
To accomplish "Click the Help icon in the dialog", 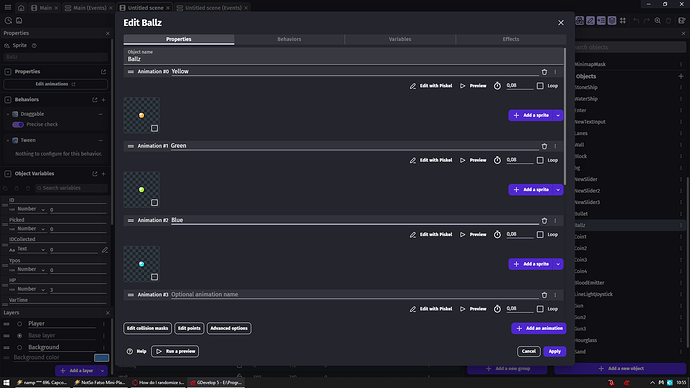I will 130,351.
